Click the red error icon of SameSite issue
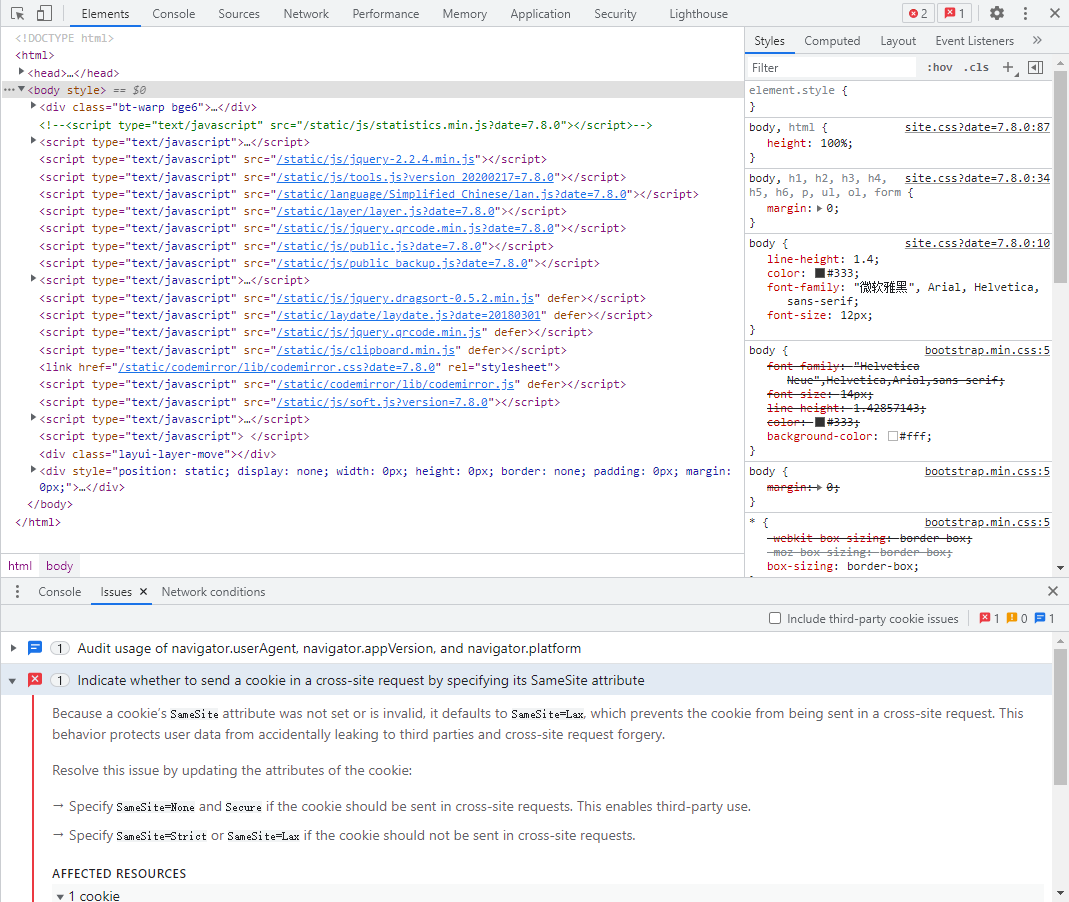 coord(35,680)
